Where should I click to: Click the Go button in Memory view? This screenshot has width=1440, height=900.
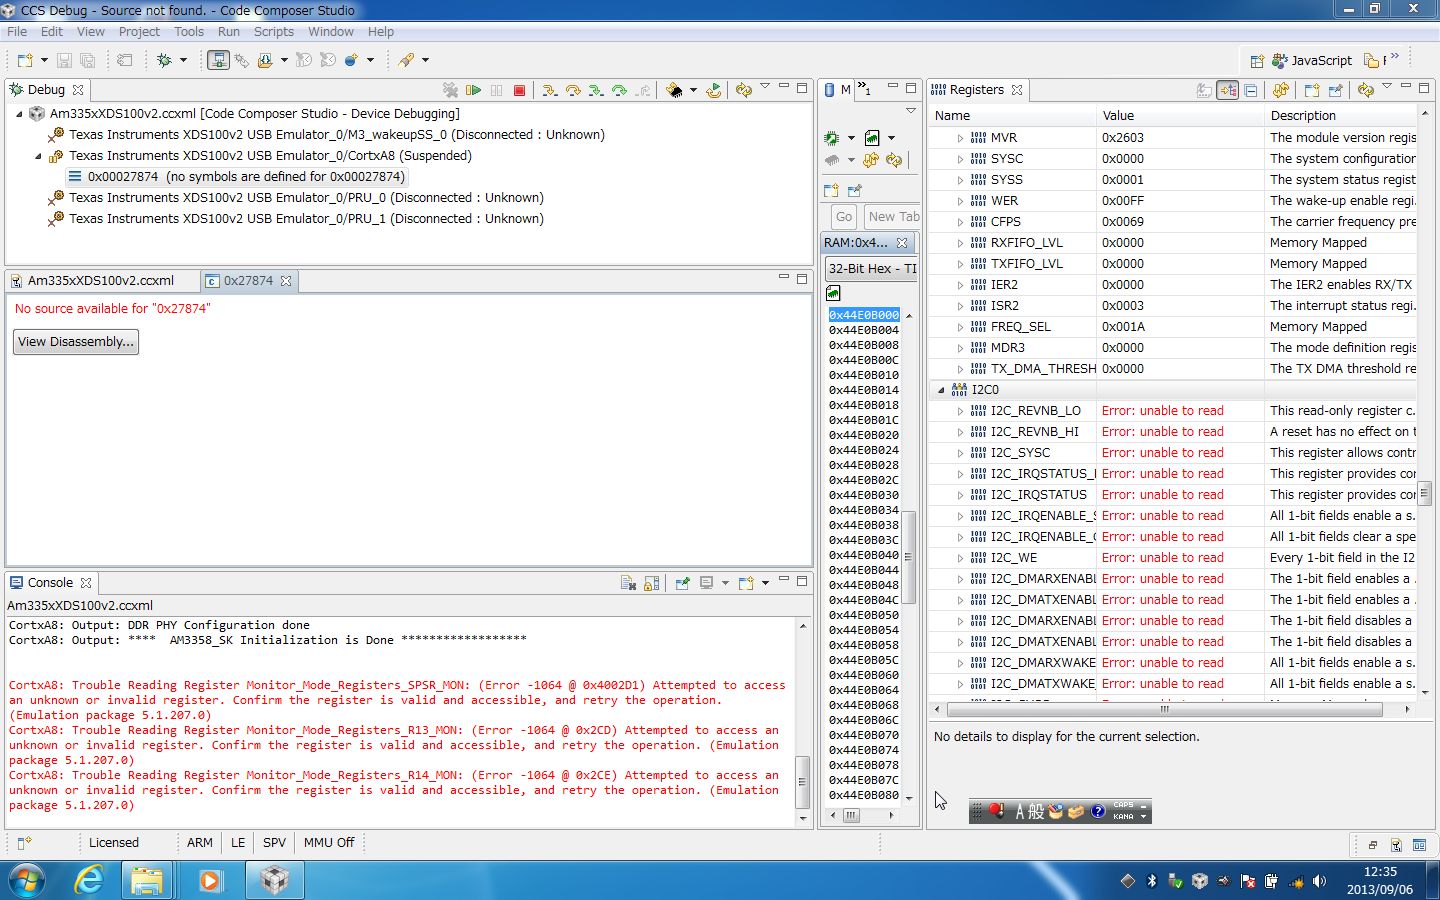coord(844,217)
